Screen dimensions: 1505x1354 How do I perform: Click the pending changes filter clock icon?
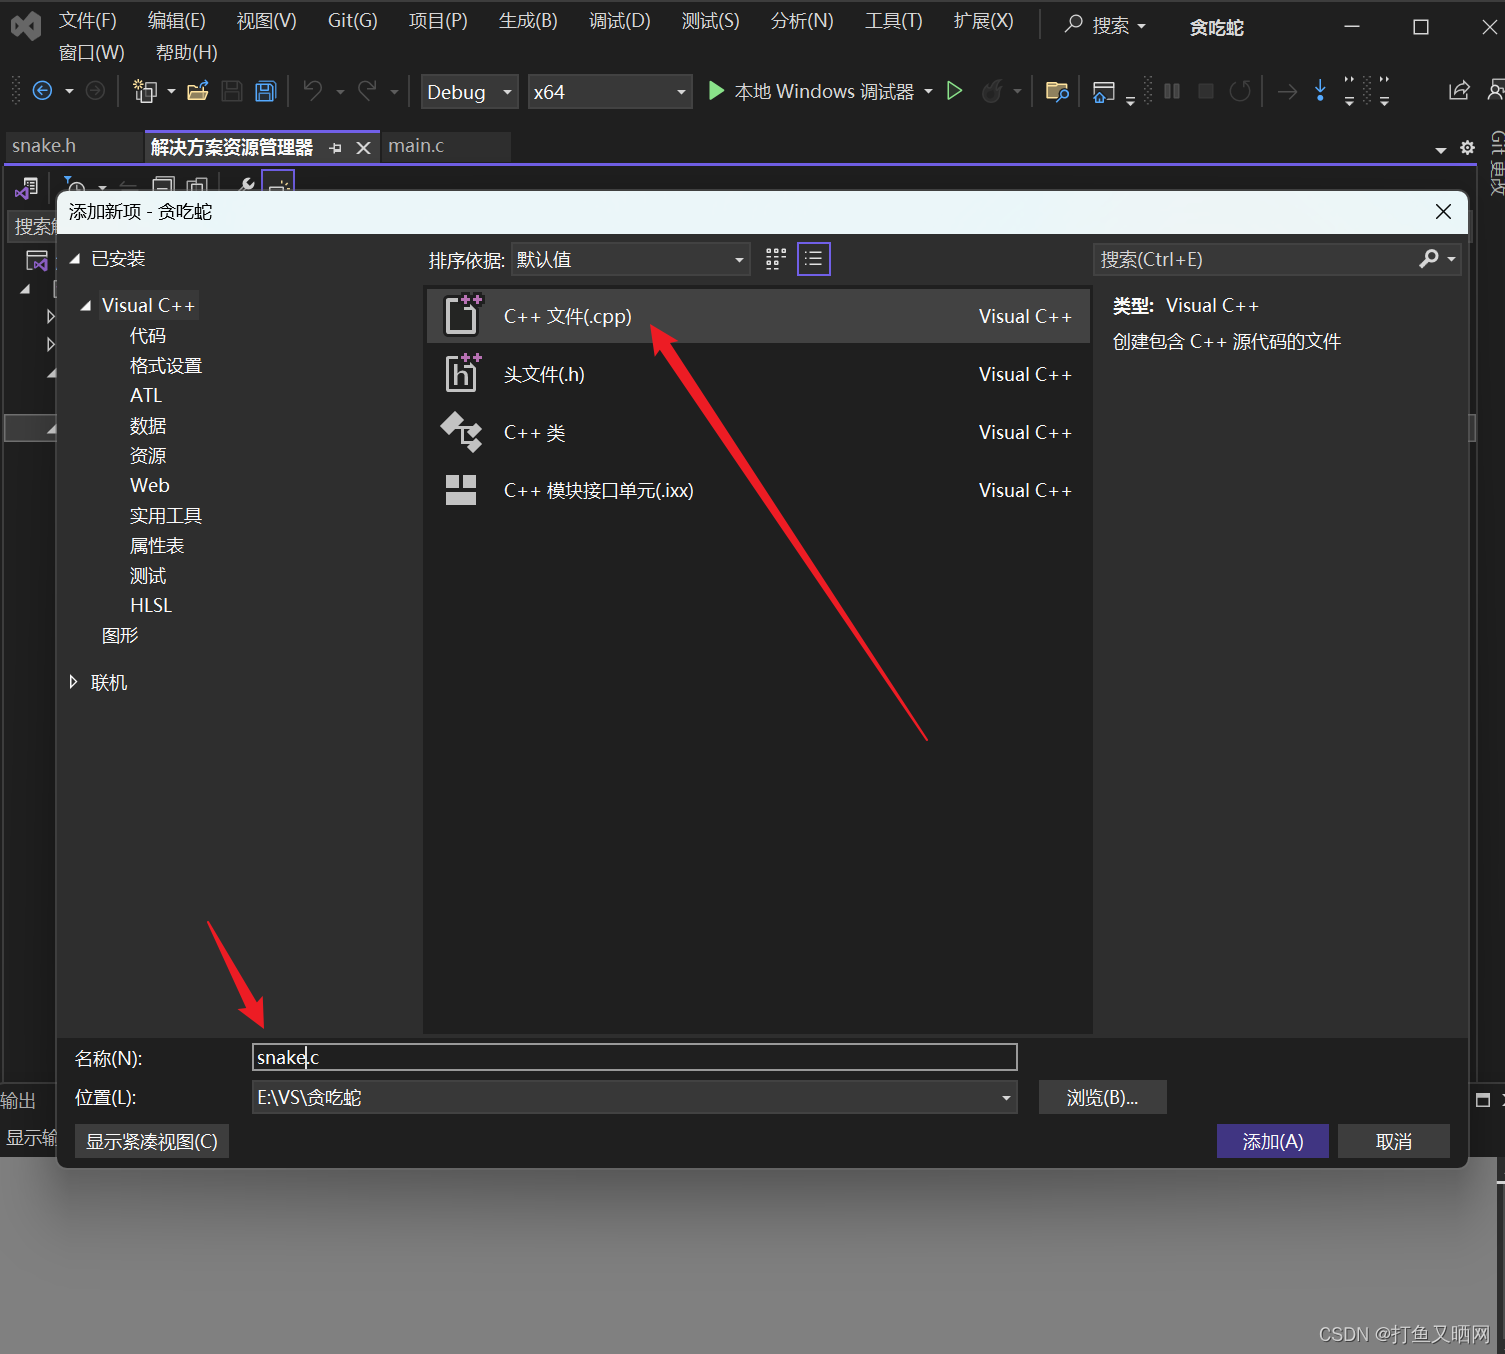coord(75,187)
